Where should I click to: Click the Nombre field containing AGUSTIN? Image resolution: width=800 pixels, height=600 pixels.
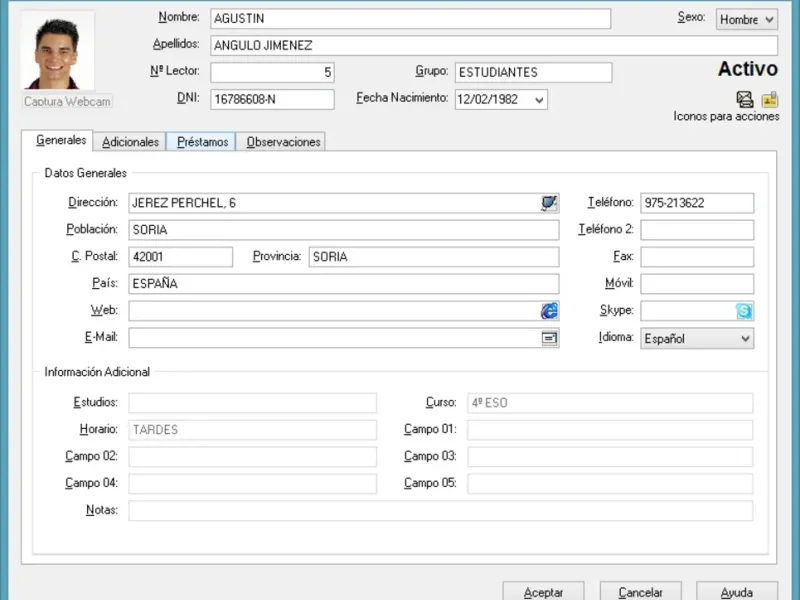(410, 19)
